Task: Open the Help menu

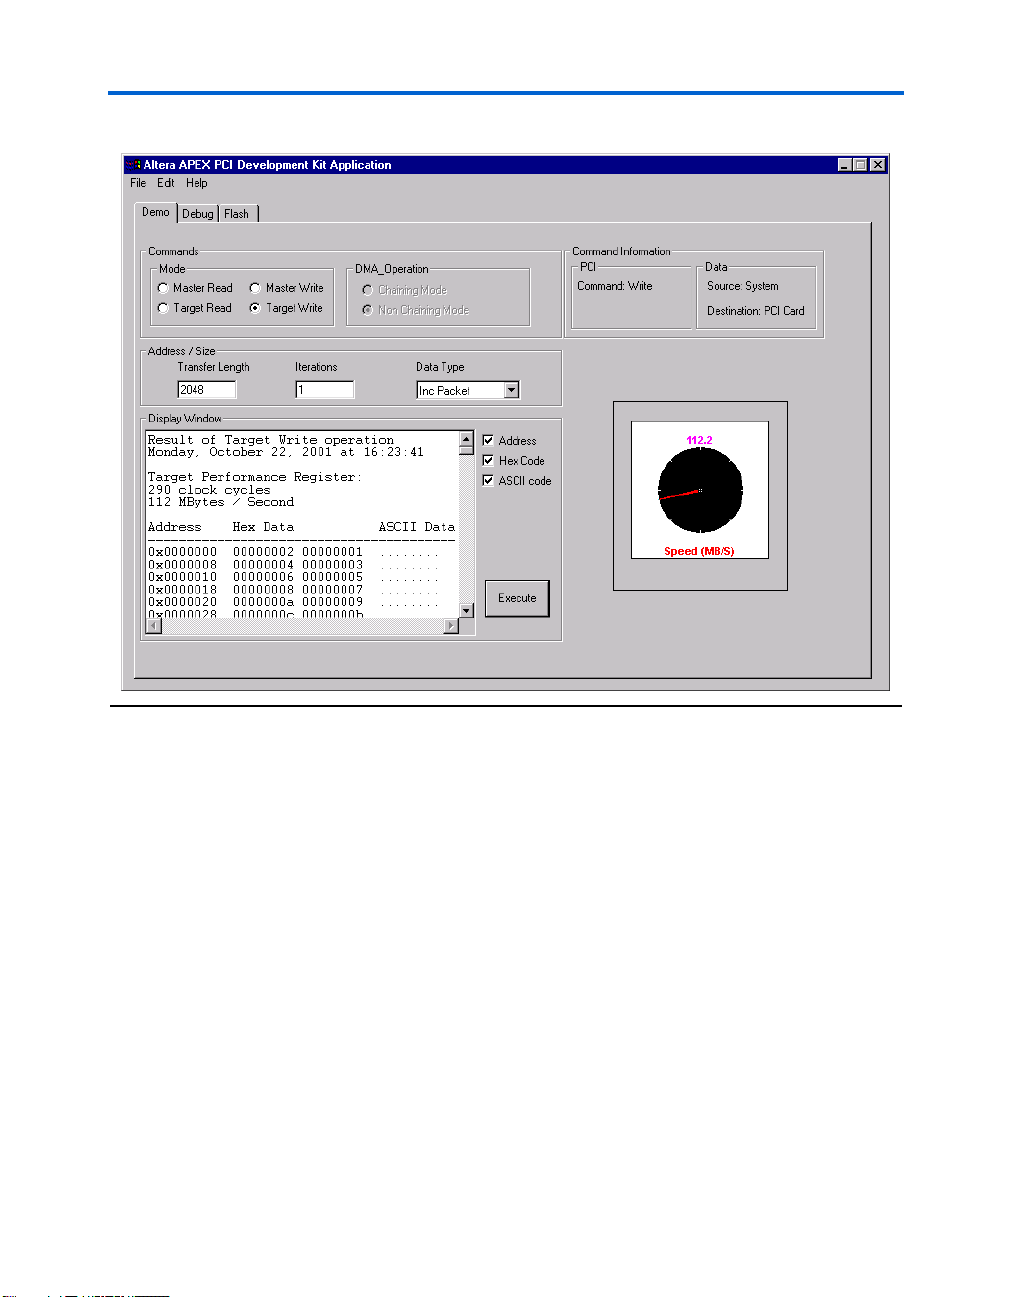Action: pyautogui.click(x=197, y=183)
